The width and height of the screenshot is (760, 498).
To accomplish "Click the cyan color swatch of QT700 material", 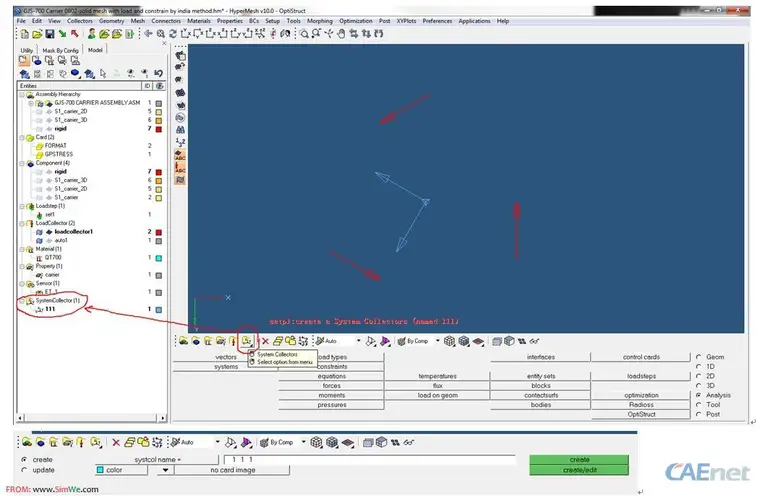I will point(158,258).
